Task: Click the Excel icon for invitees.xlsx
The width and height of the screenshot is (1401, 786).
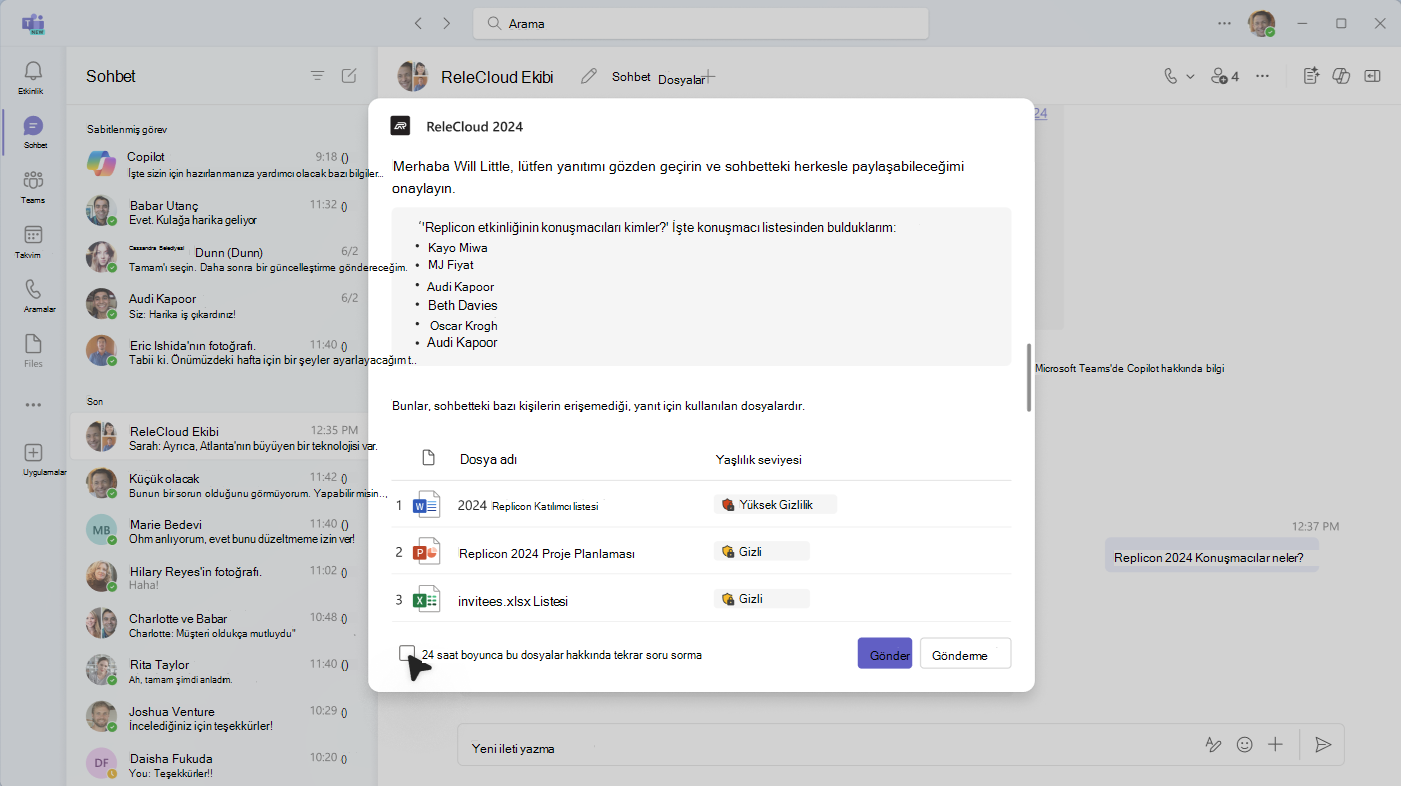Action: [x=428, y=599]
